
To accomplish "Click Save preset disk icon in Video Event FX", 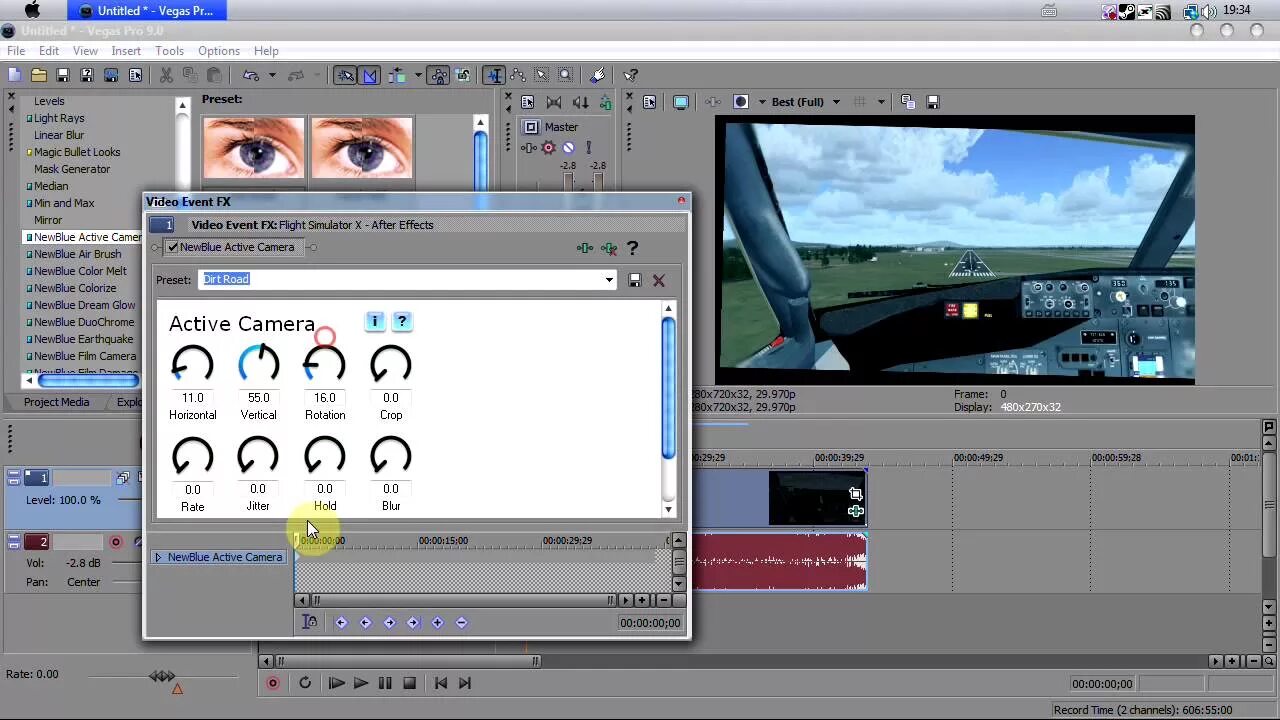I will [635, 280].
